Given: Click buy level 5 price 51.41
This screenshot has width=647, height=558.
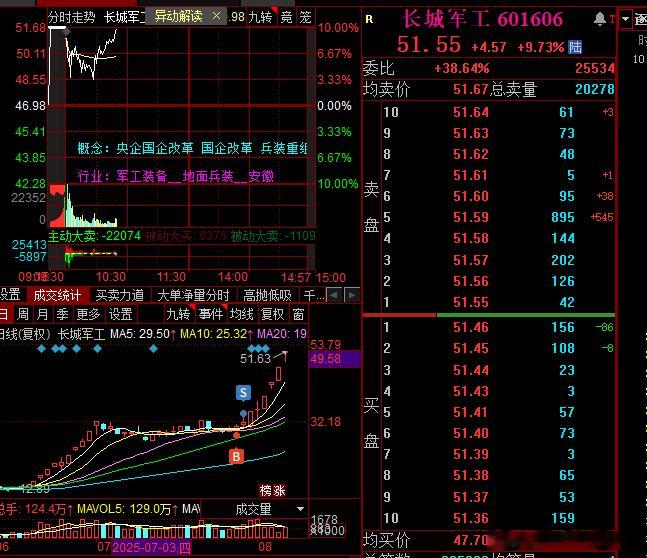Looking at the screenshot, I should (x=471, y=412).
